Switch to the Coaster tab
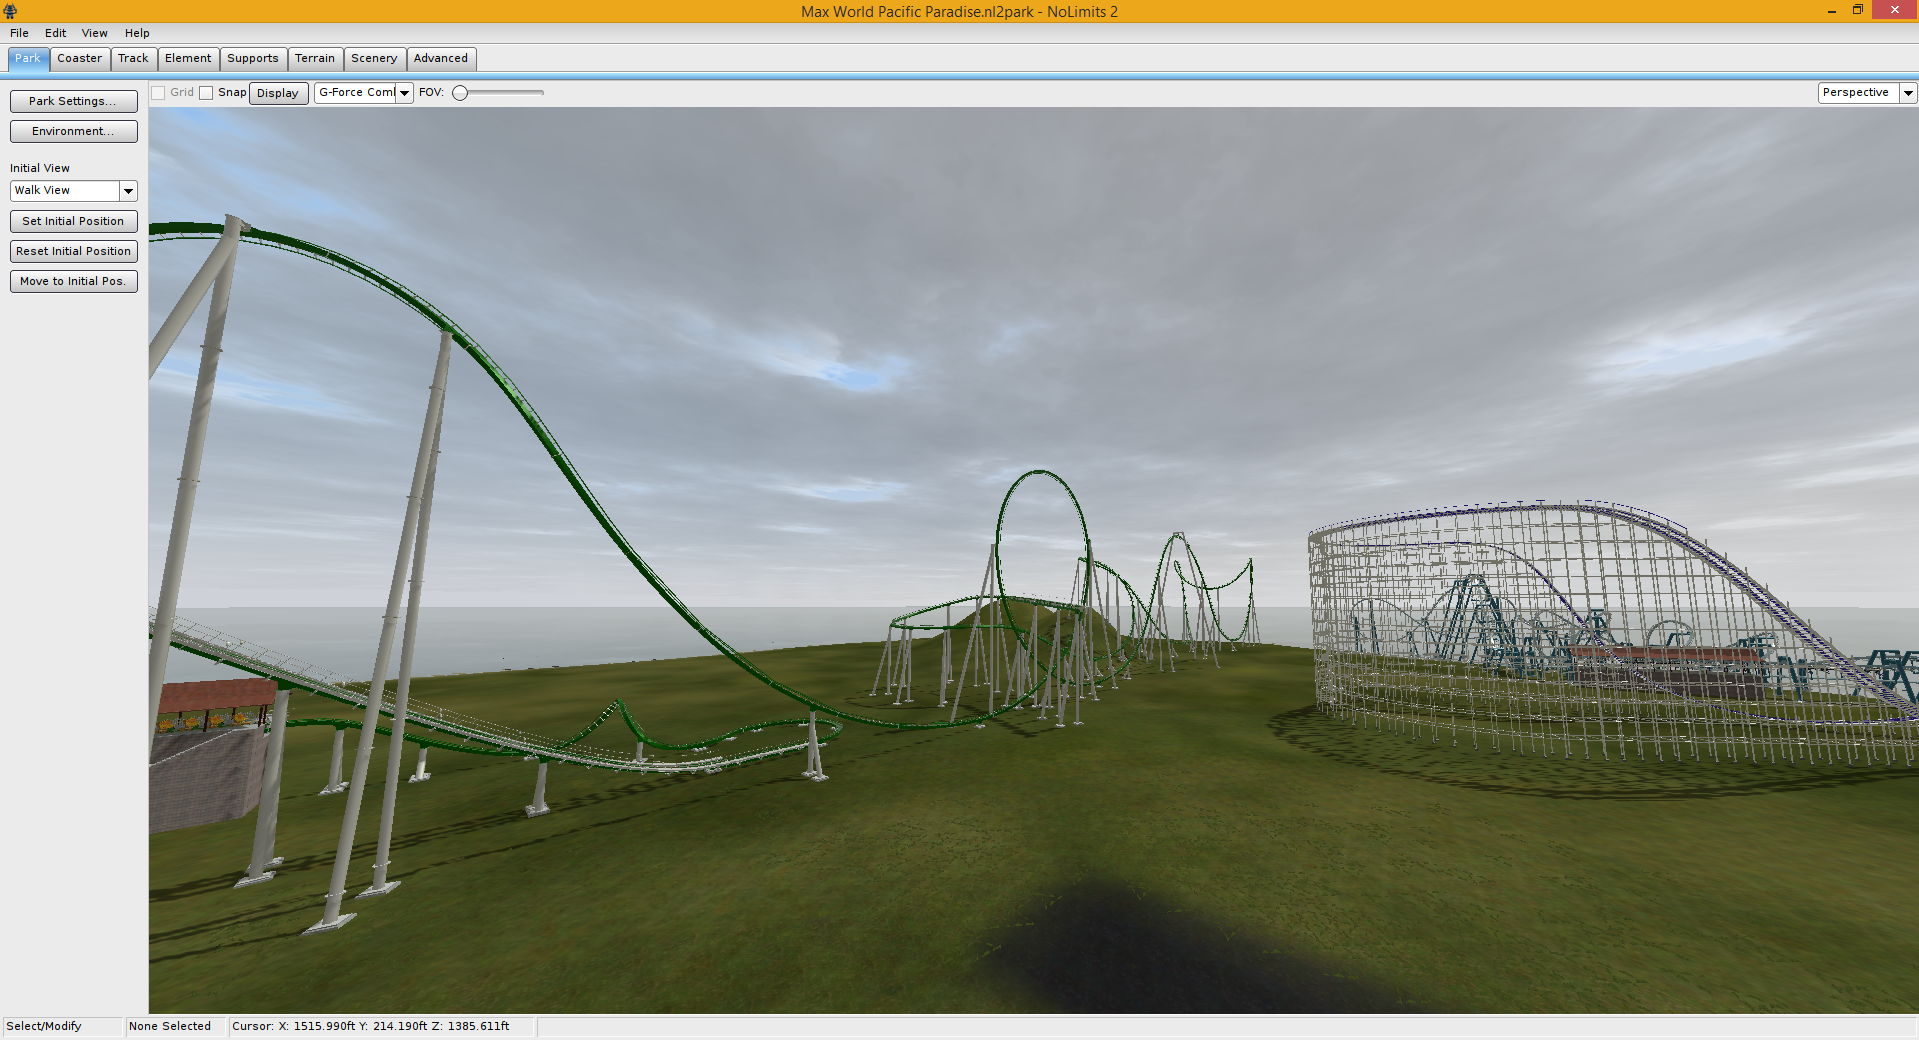This screenshot has height=1040, width=1919. pos(79,58)
